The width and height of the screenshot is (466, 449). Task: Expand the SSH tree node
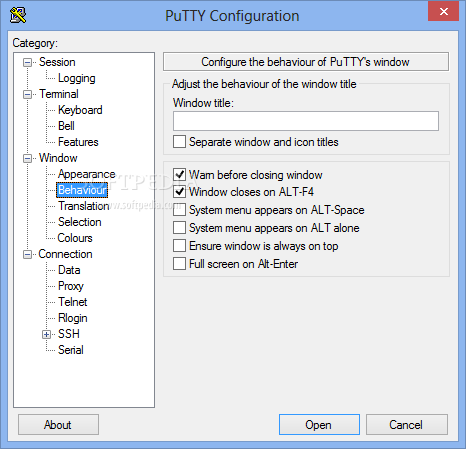(46, 334)
